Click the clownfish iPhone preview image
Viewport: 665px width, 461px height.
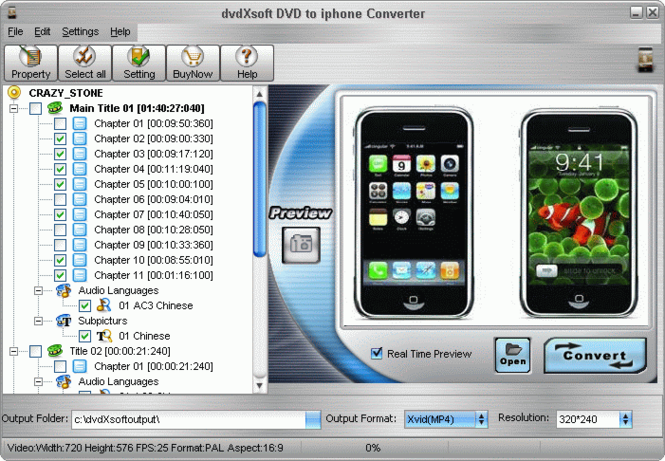tap(579, 213)
